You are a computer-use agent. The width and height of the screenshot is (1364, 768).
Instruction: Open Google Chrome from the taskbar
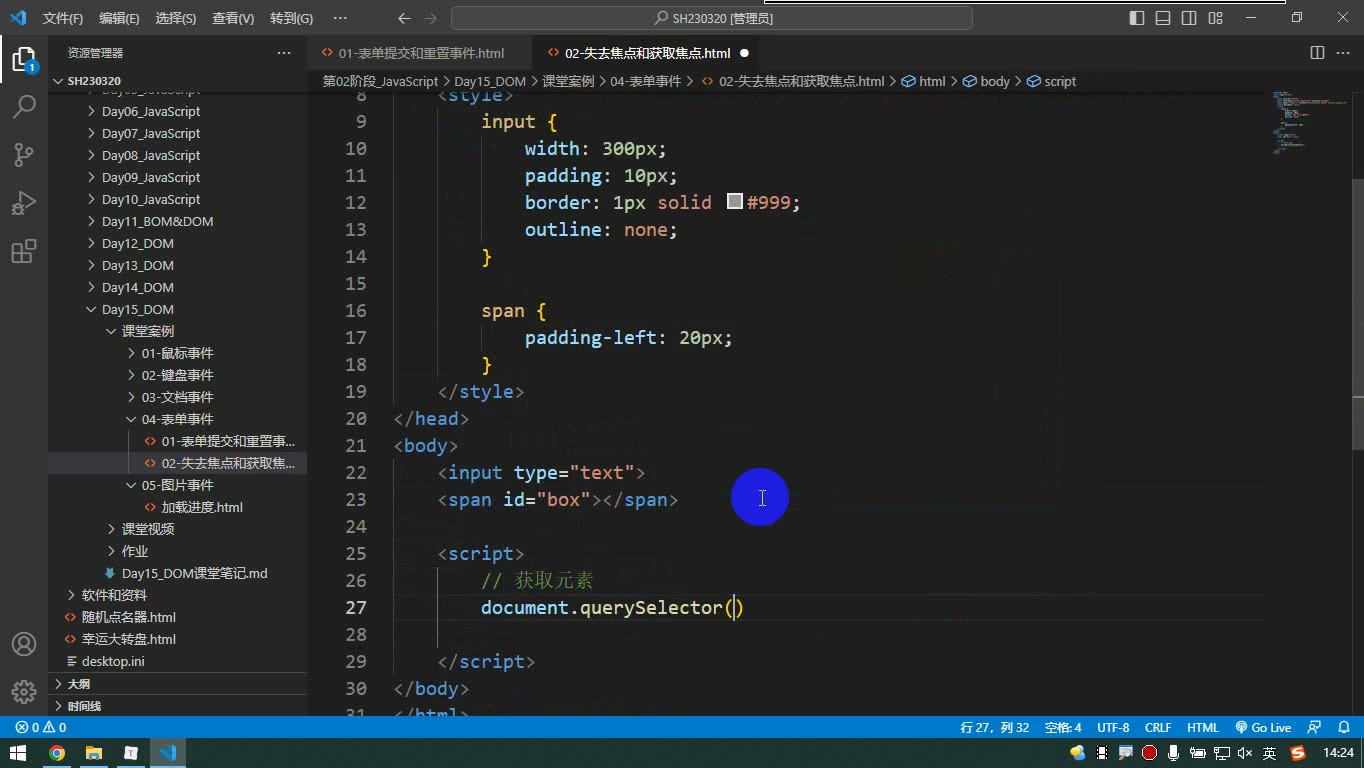point(57,753)
